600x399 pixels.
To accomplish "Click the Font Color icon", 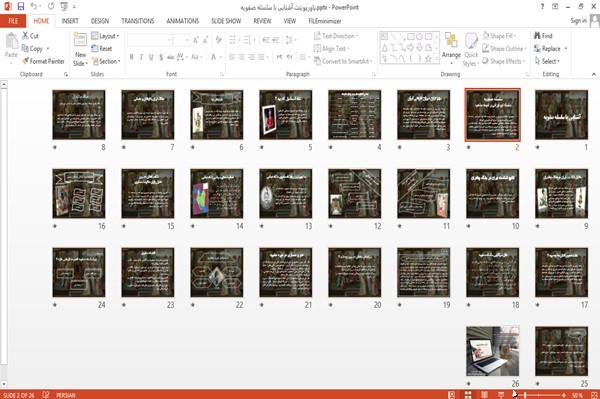I will 214,57.
